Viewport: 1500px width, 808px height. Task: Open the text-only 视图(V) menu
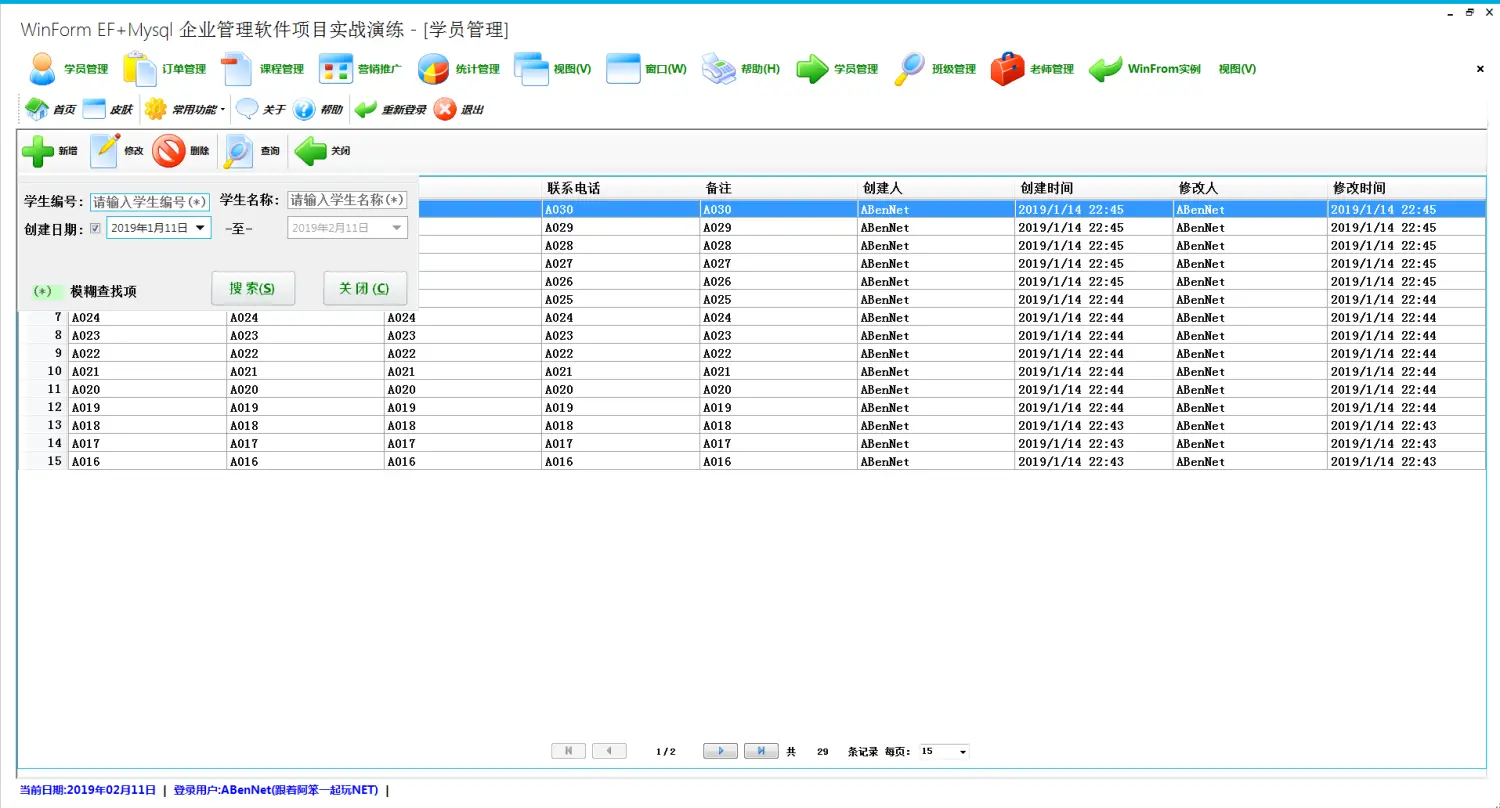click(1237, 69)
